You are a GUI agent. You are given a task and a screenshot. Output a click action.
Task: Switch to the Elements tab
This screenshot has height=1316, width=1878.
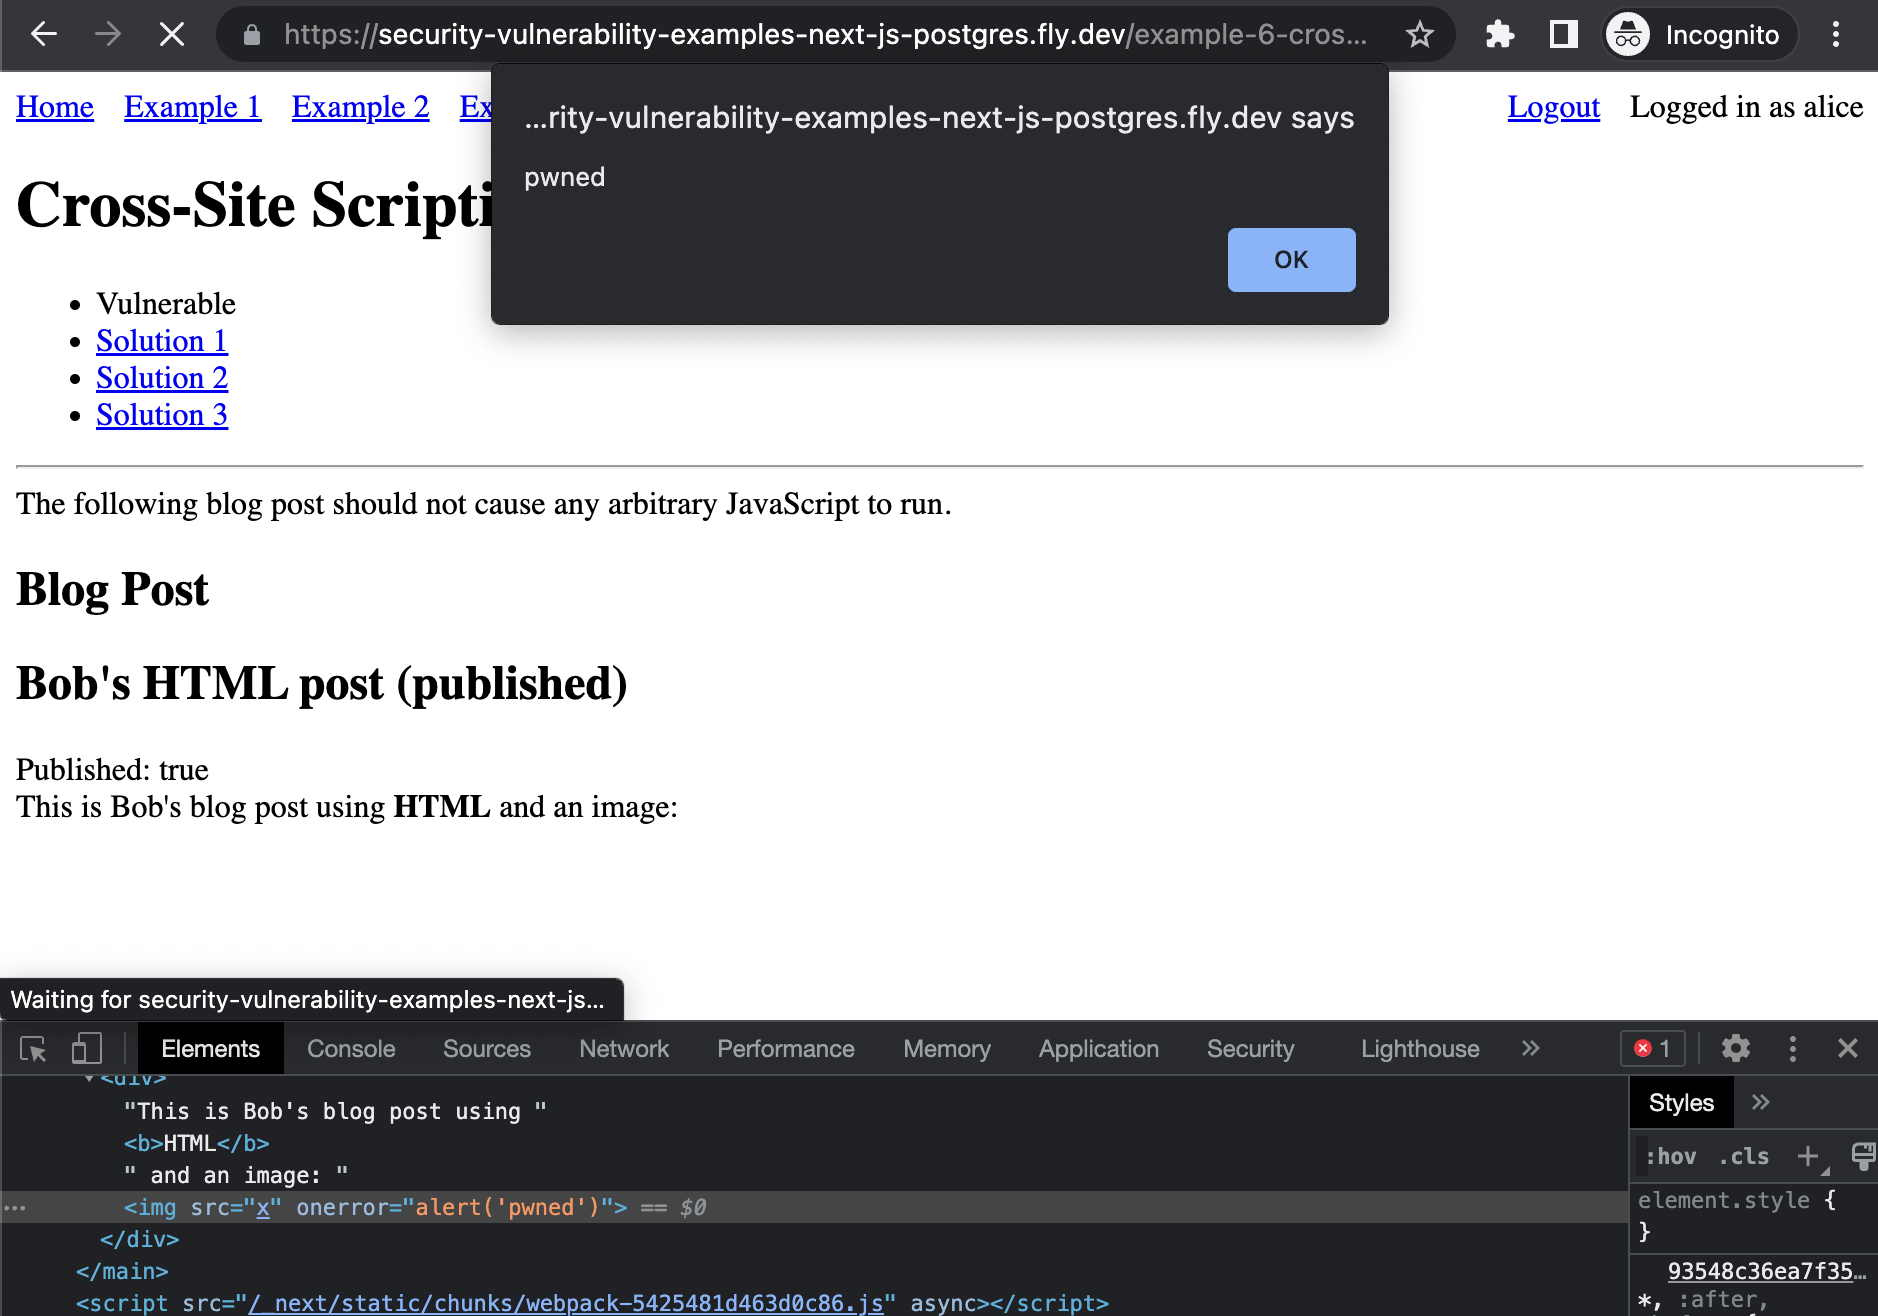coord(210,1049)
